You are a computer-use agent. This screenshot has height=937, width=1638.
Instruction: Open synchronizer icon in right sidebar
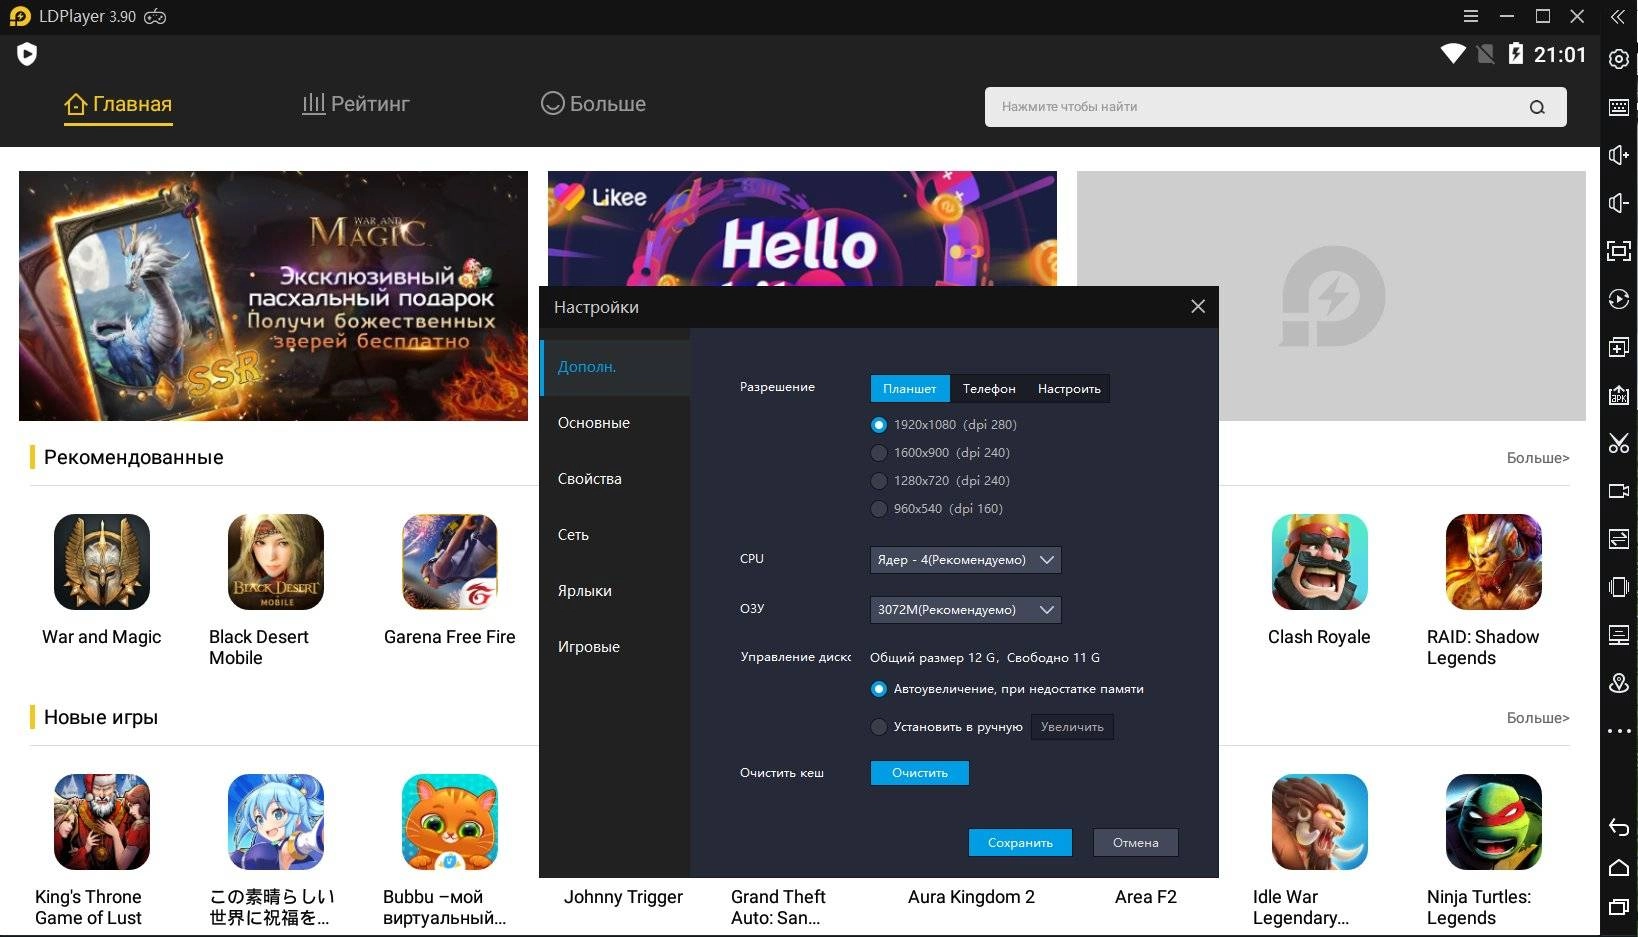1618,539
